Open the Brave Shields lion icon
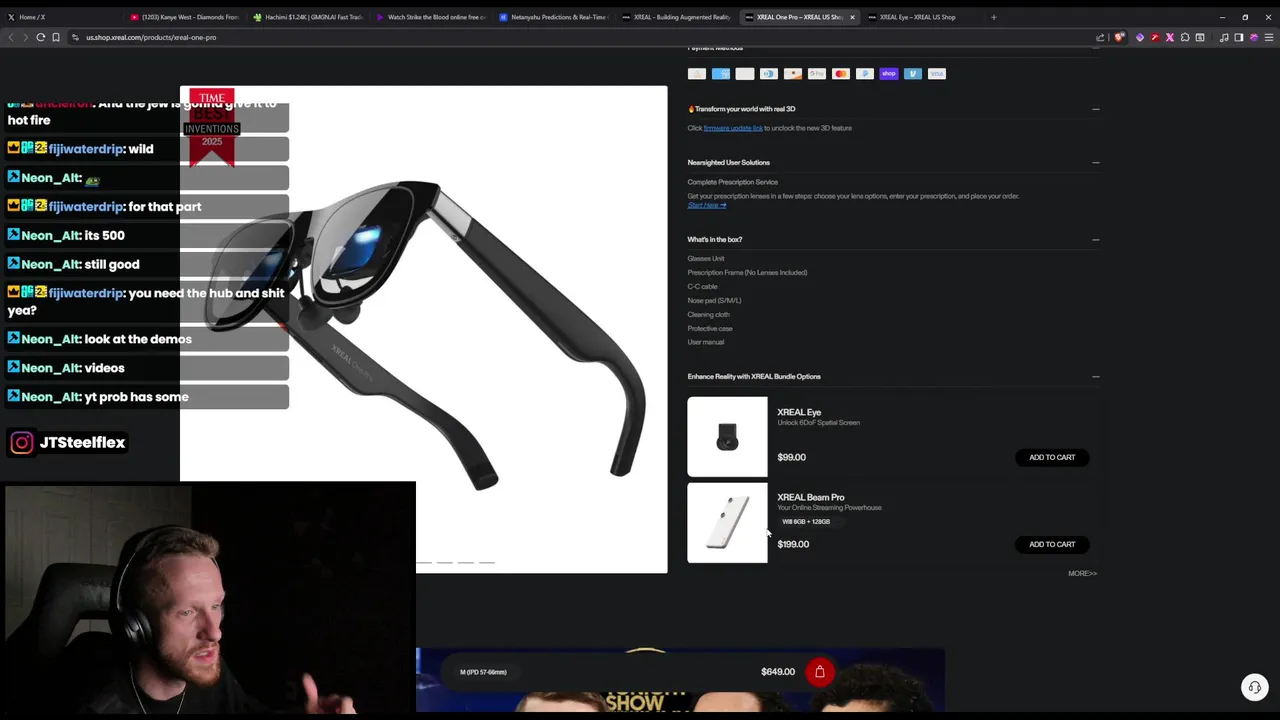1280x720 pixels. (1119, 37)
